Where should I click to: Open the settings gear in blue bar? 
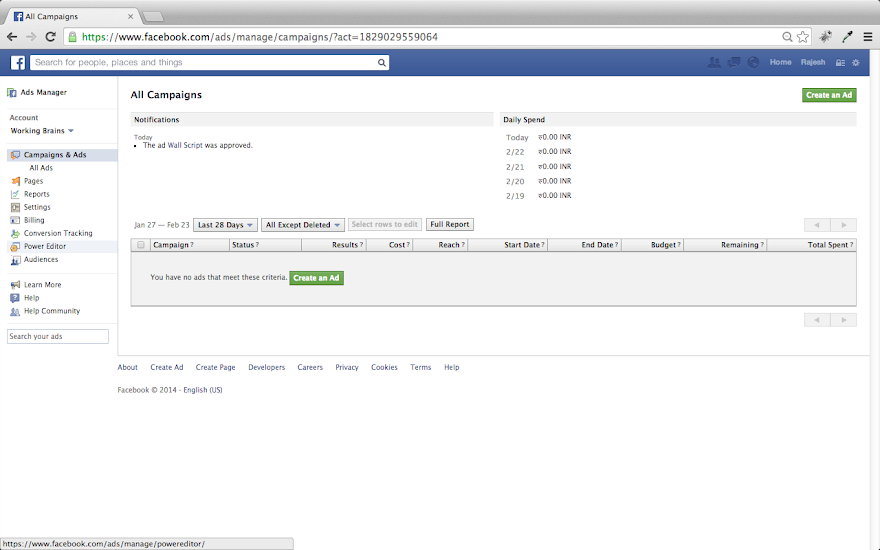click(856, 63)
